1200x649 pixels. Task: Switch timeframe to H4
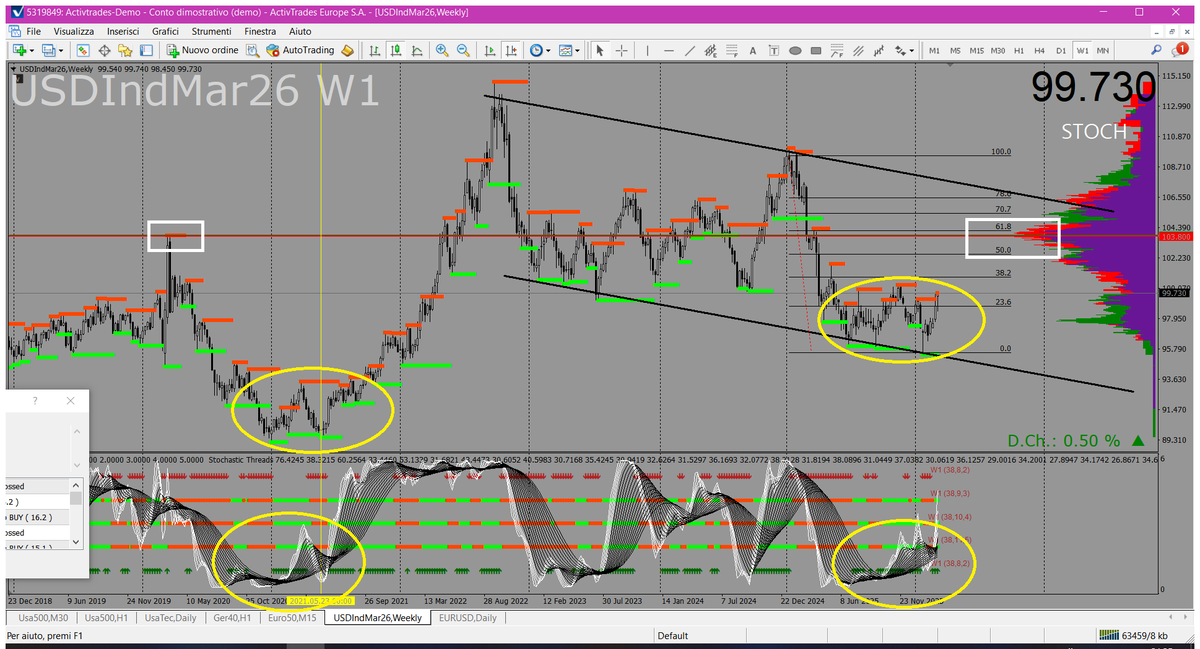click(1039, 50)
